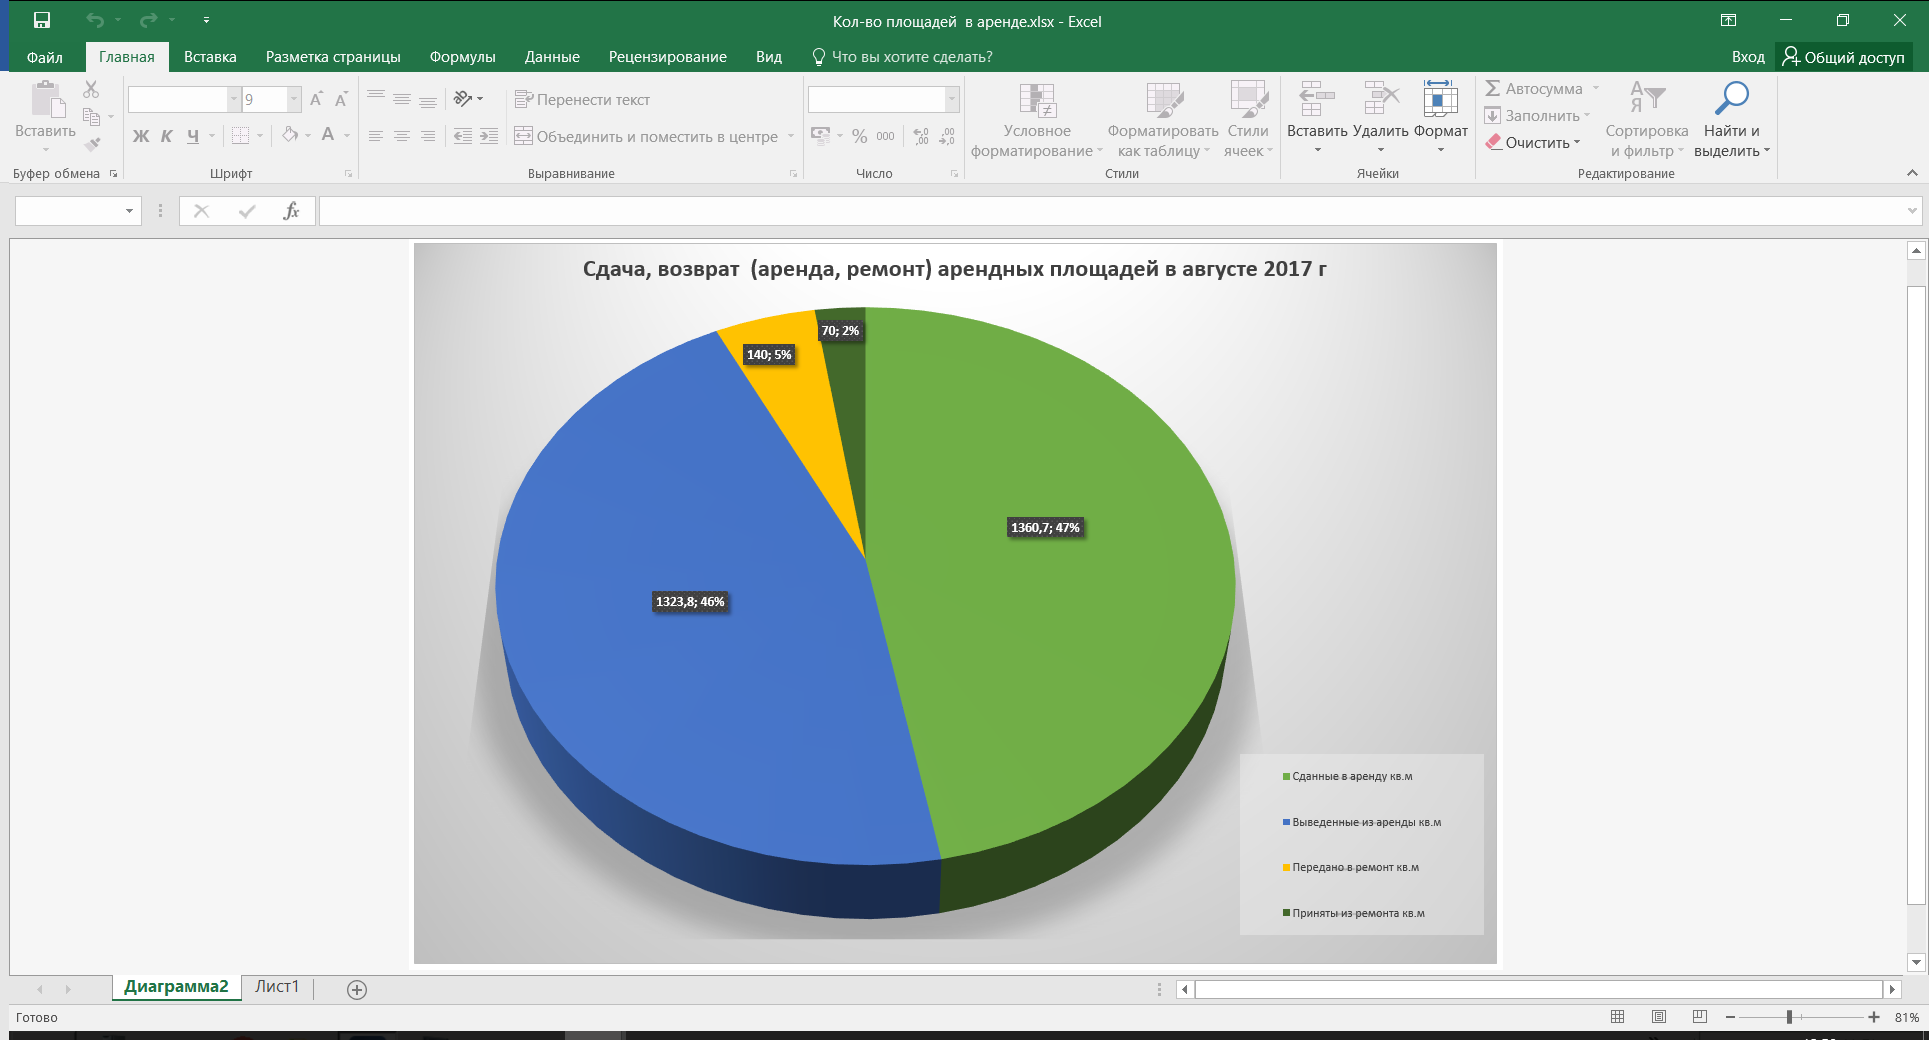Viewport: 1929px width, 1040px height.
Task: Click the Общий доступ share button
Action: pos(1844,57)
